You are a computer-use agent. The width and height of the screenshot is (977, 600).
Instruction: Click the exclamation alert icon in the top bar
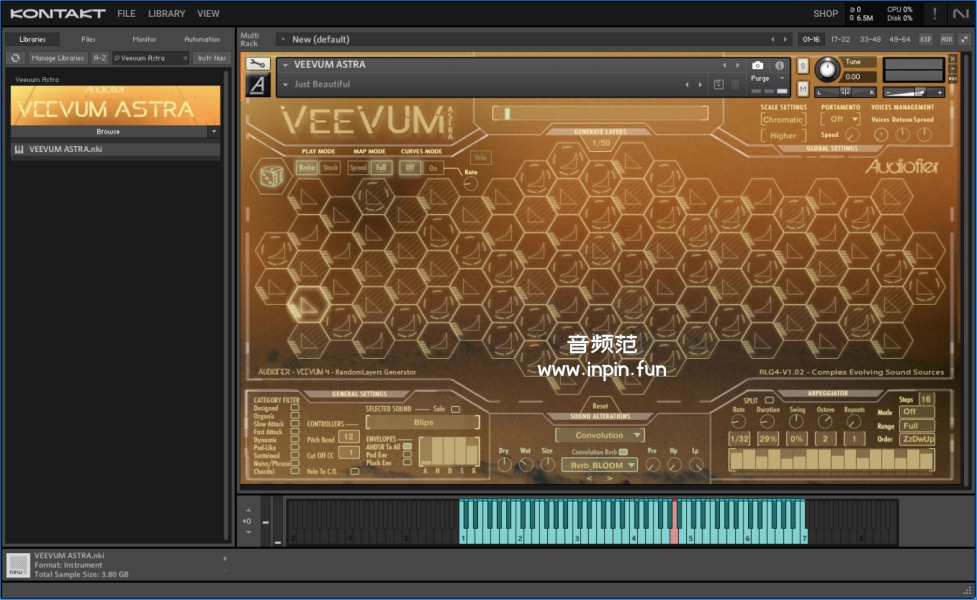click(935, 14)
